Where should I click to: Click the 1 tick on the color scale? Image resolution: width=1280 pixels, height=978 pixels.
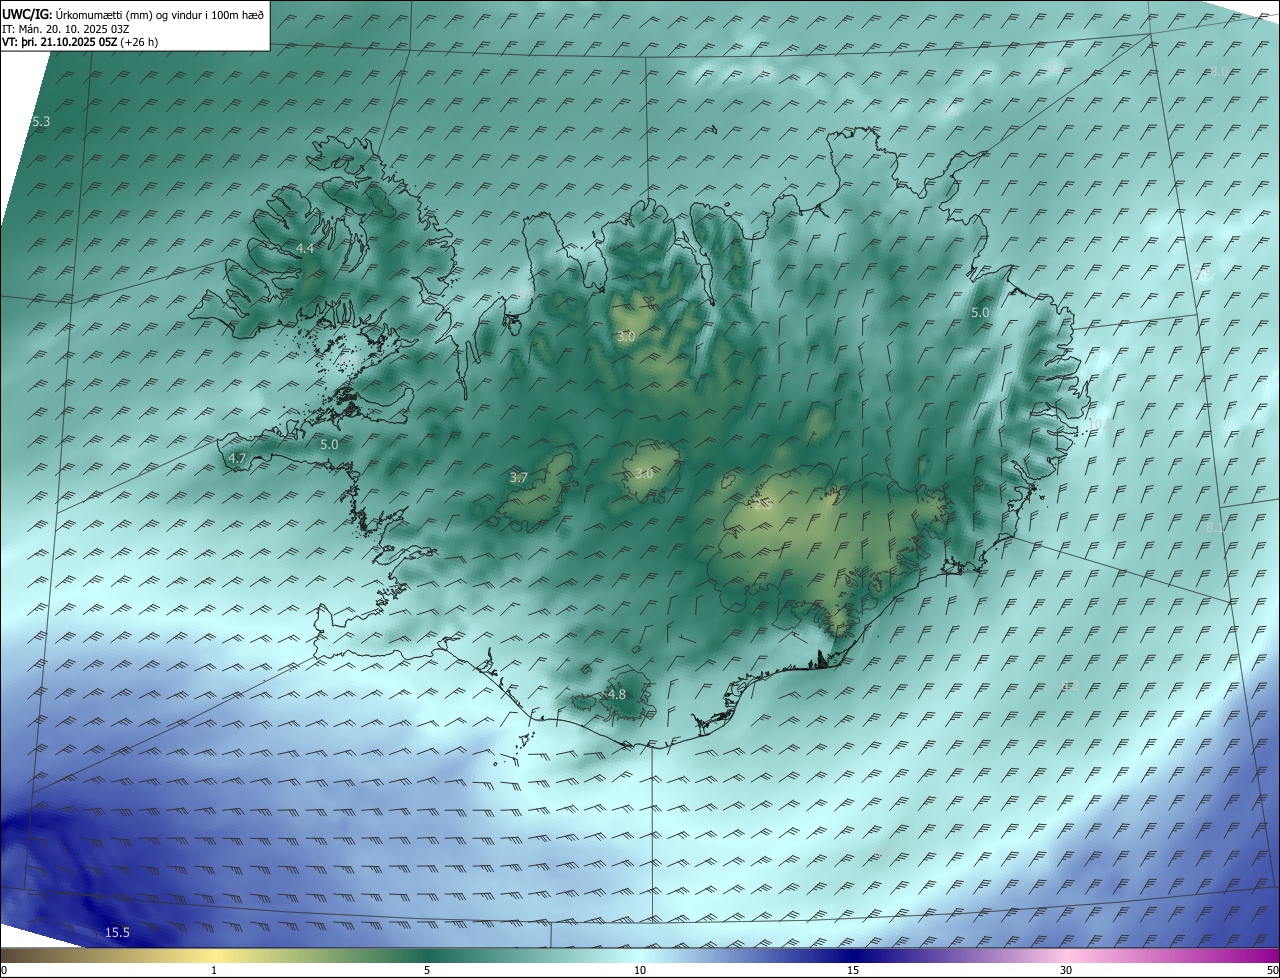[214, 970]
